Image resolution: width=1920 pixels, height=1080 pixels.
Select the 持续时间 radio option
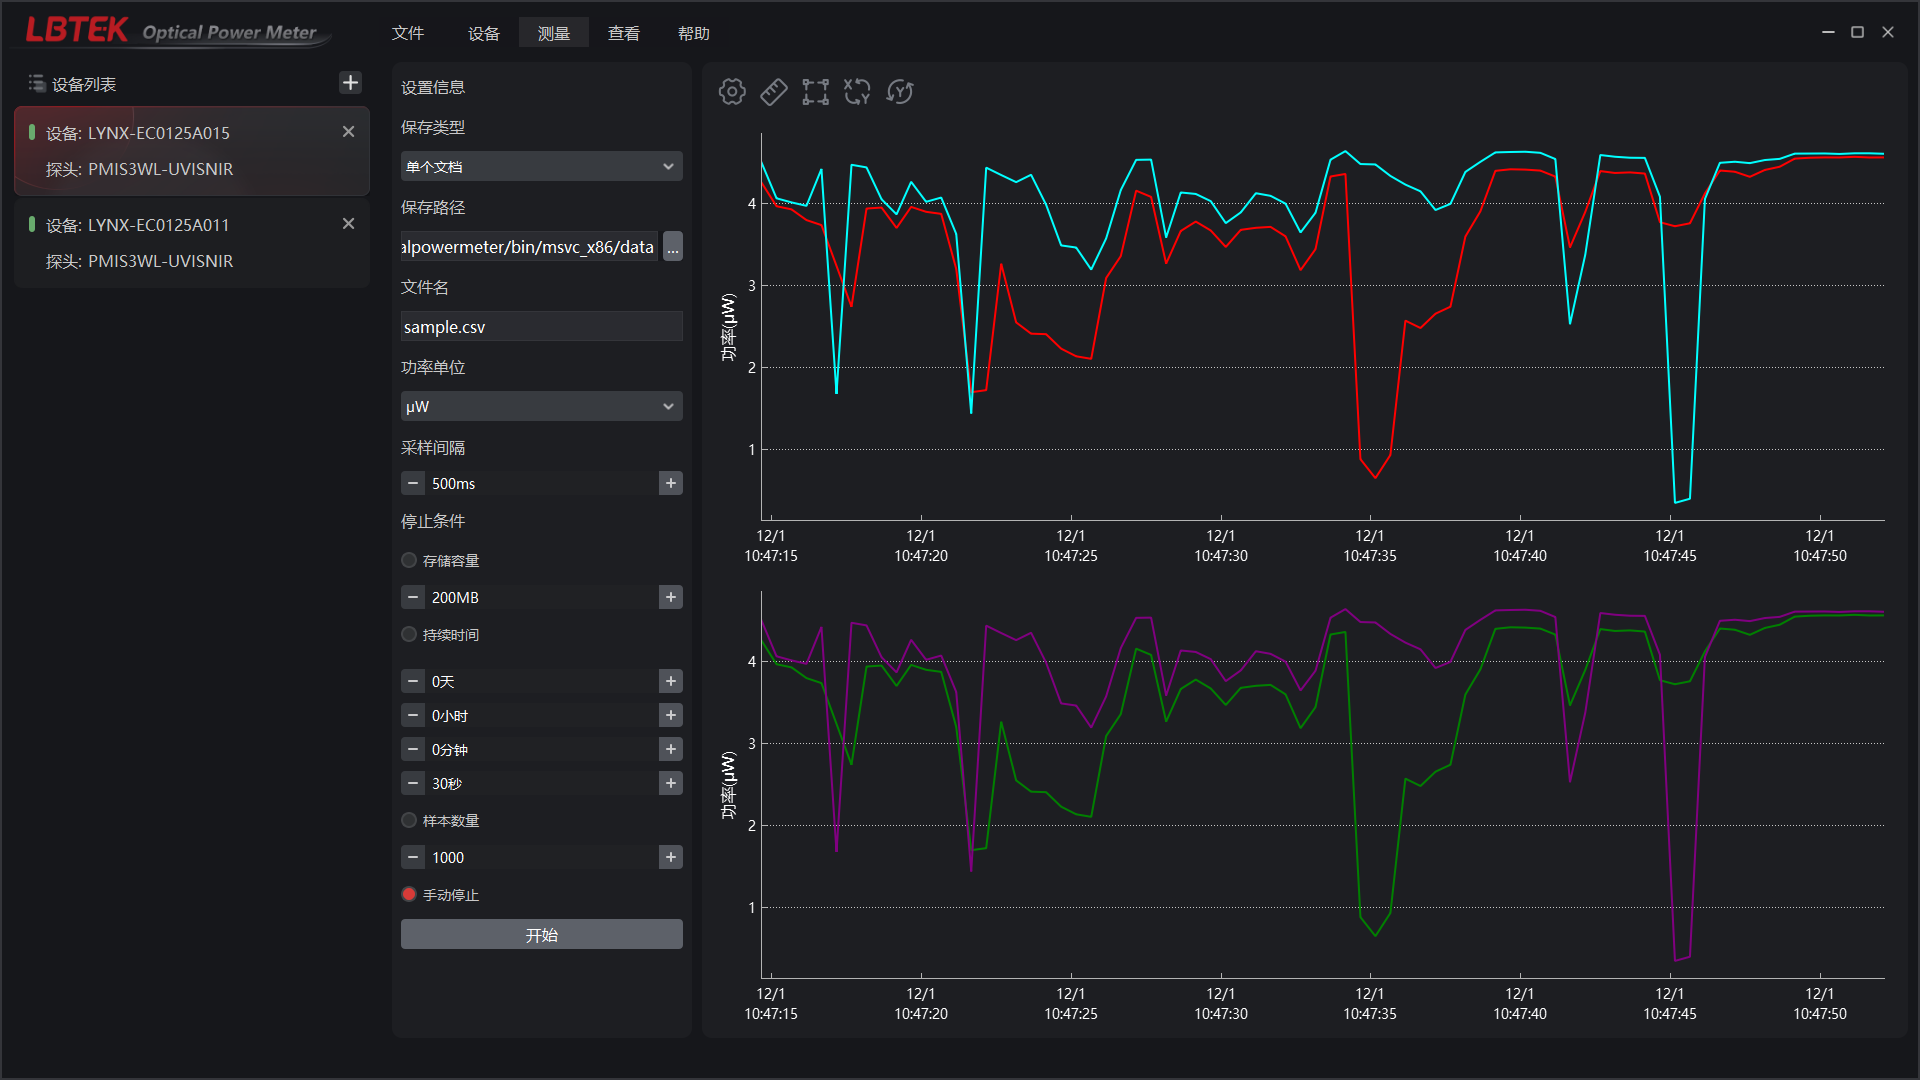(x=409, y=635)
